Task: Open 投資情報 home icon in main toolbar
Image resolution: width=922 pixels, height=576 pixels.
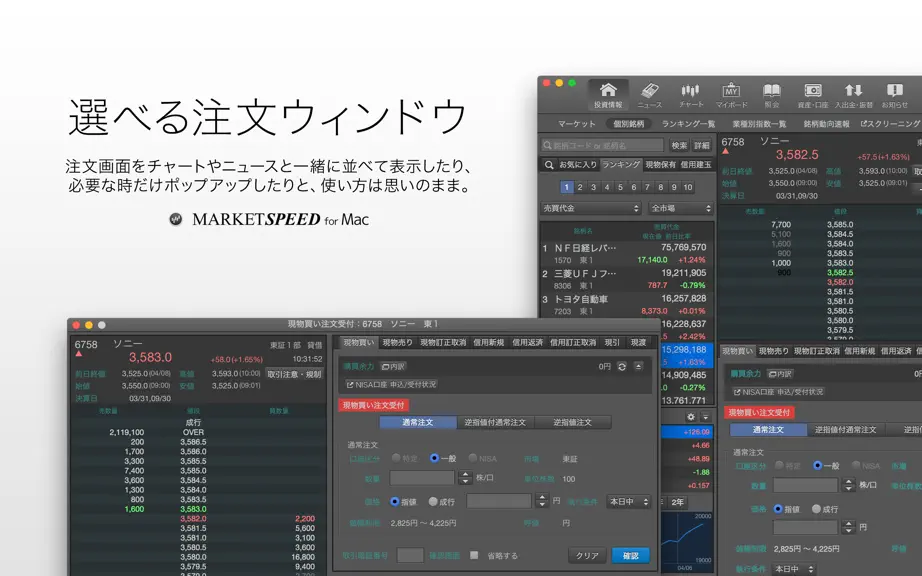Action: 608,95
